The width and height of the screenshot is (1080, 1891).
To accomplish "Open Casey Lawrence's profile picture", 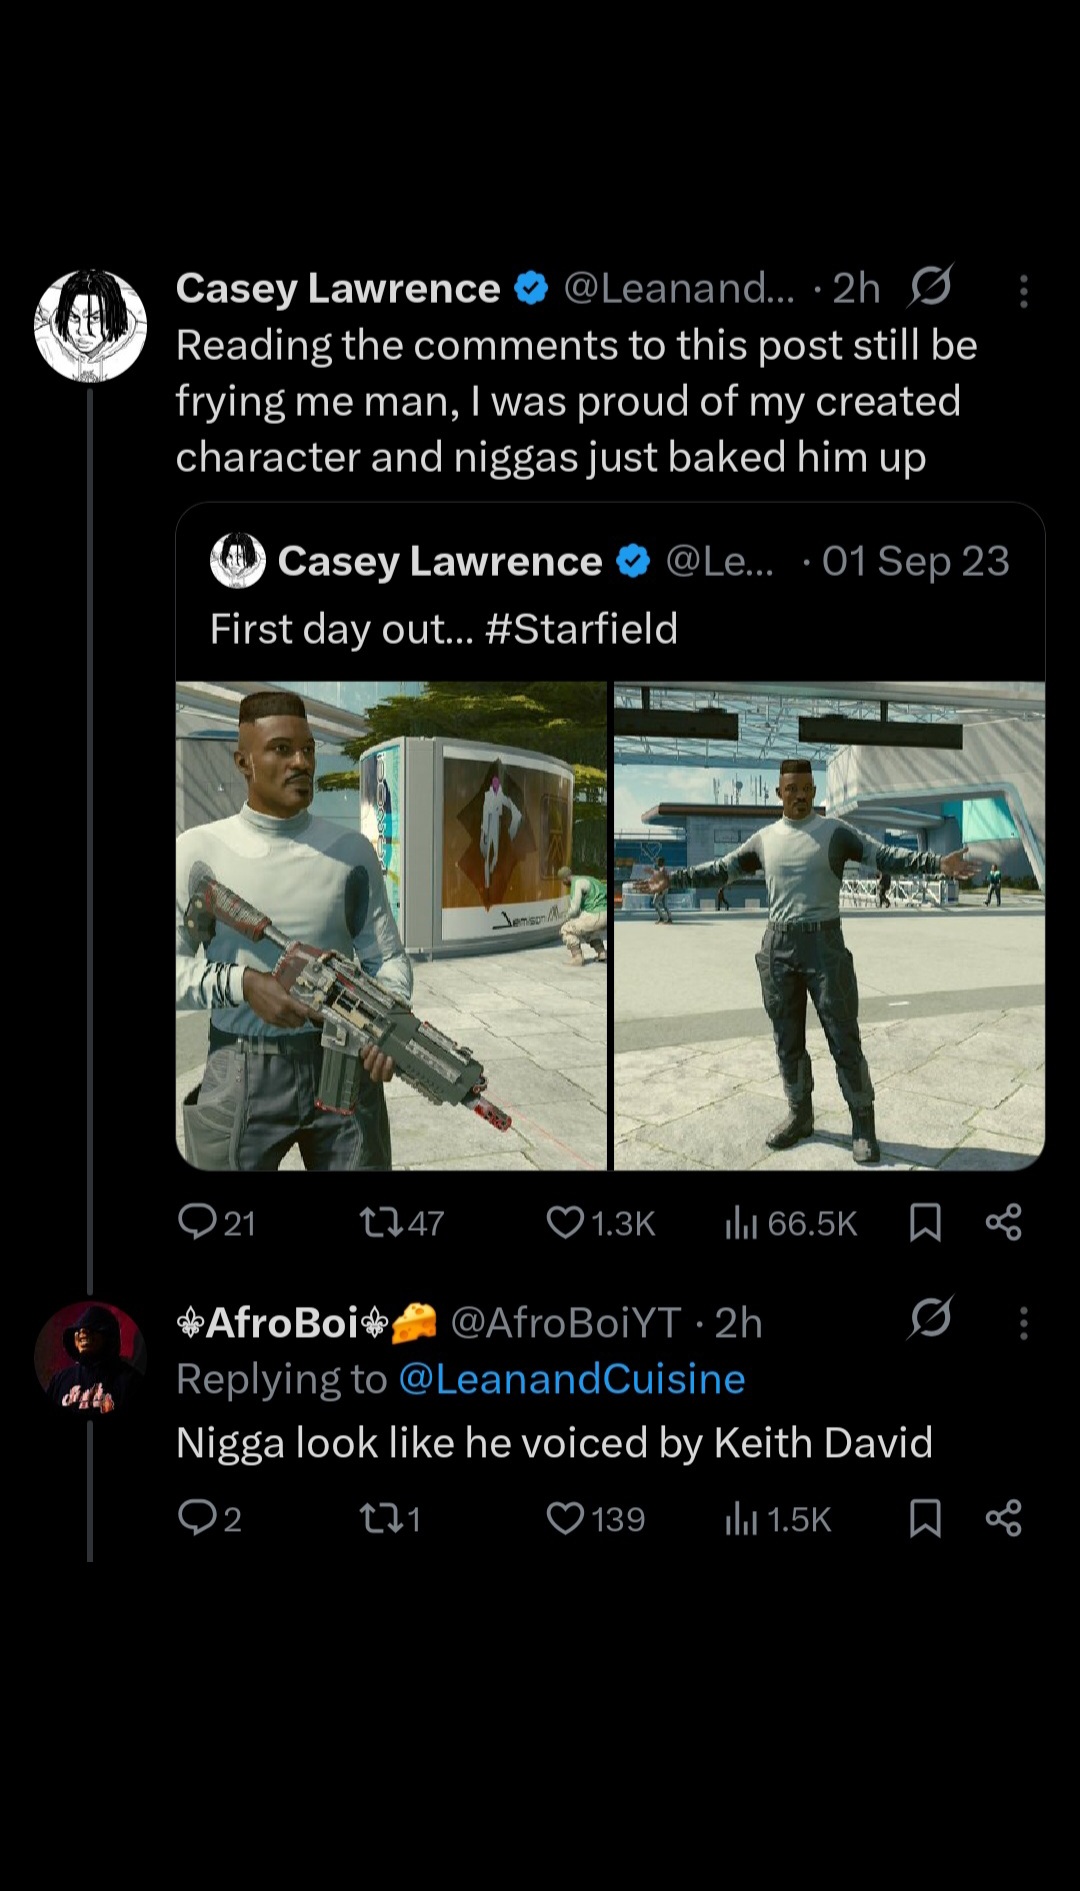I will [91, 326].
